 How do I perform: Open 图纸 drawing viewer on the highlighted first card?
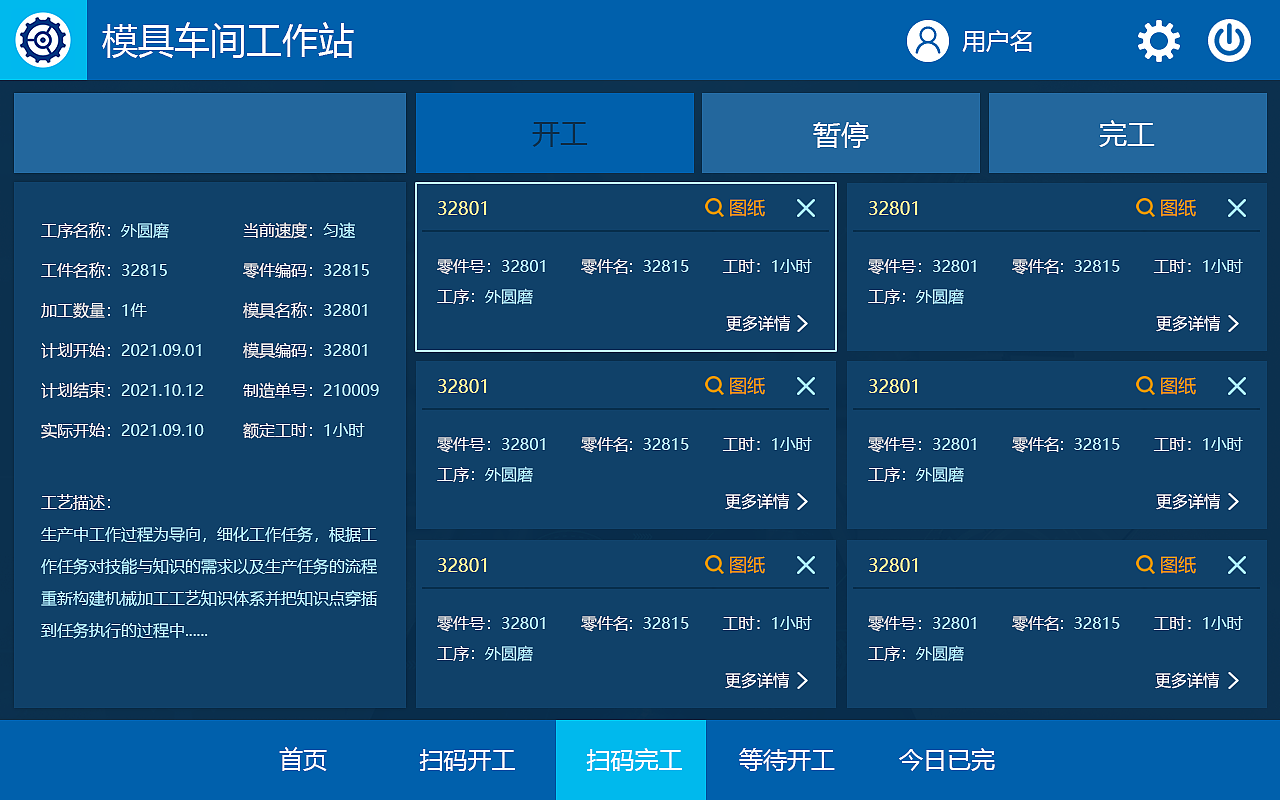[x=735, y=207]
